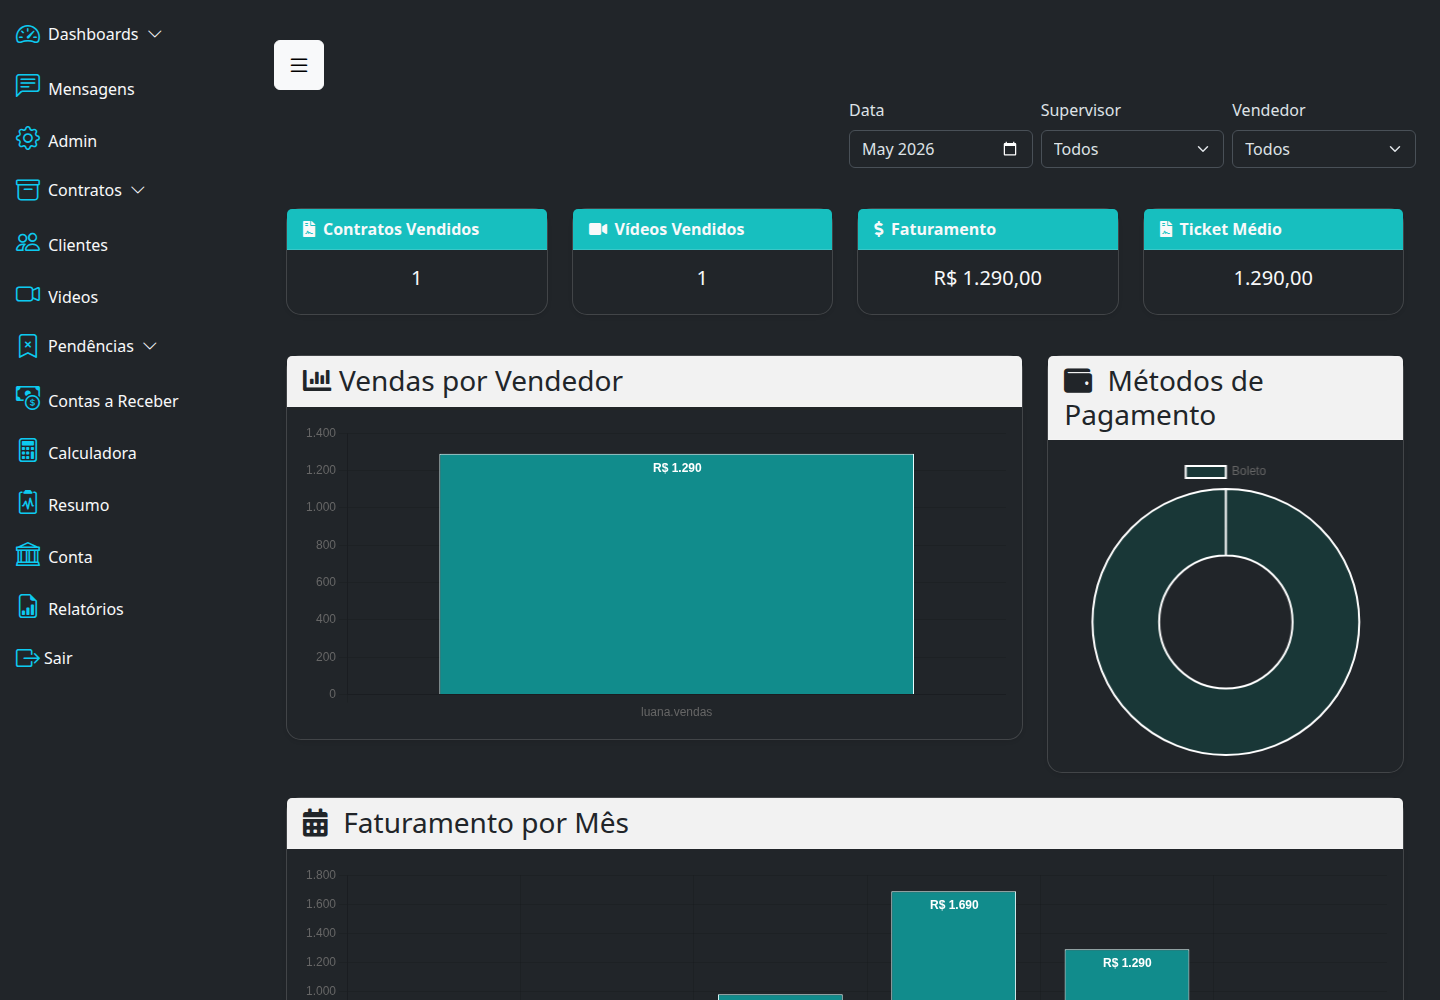
Task: Click the Vídeos Vendidos card header
Action: (x=702, y=229)
